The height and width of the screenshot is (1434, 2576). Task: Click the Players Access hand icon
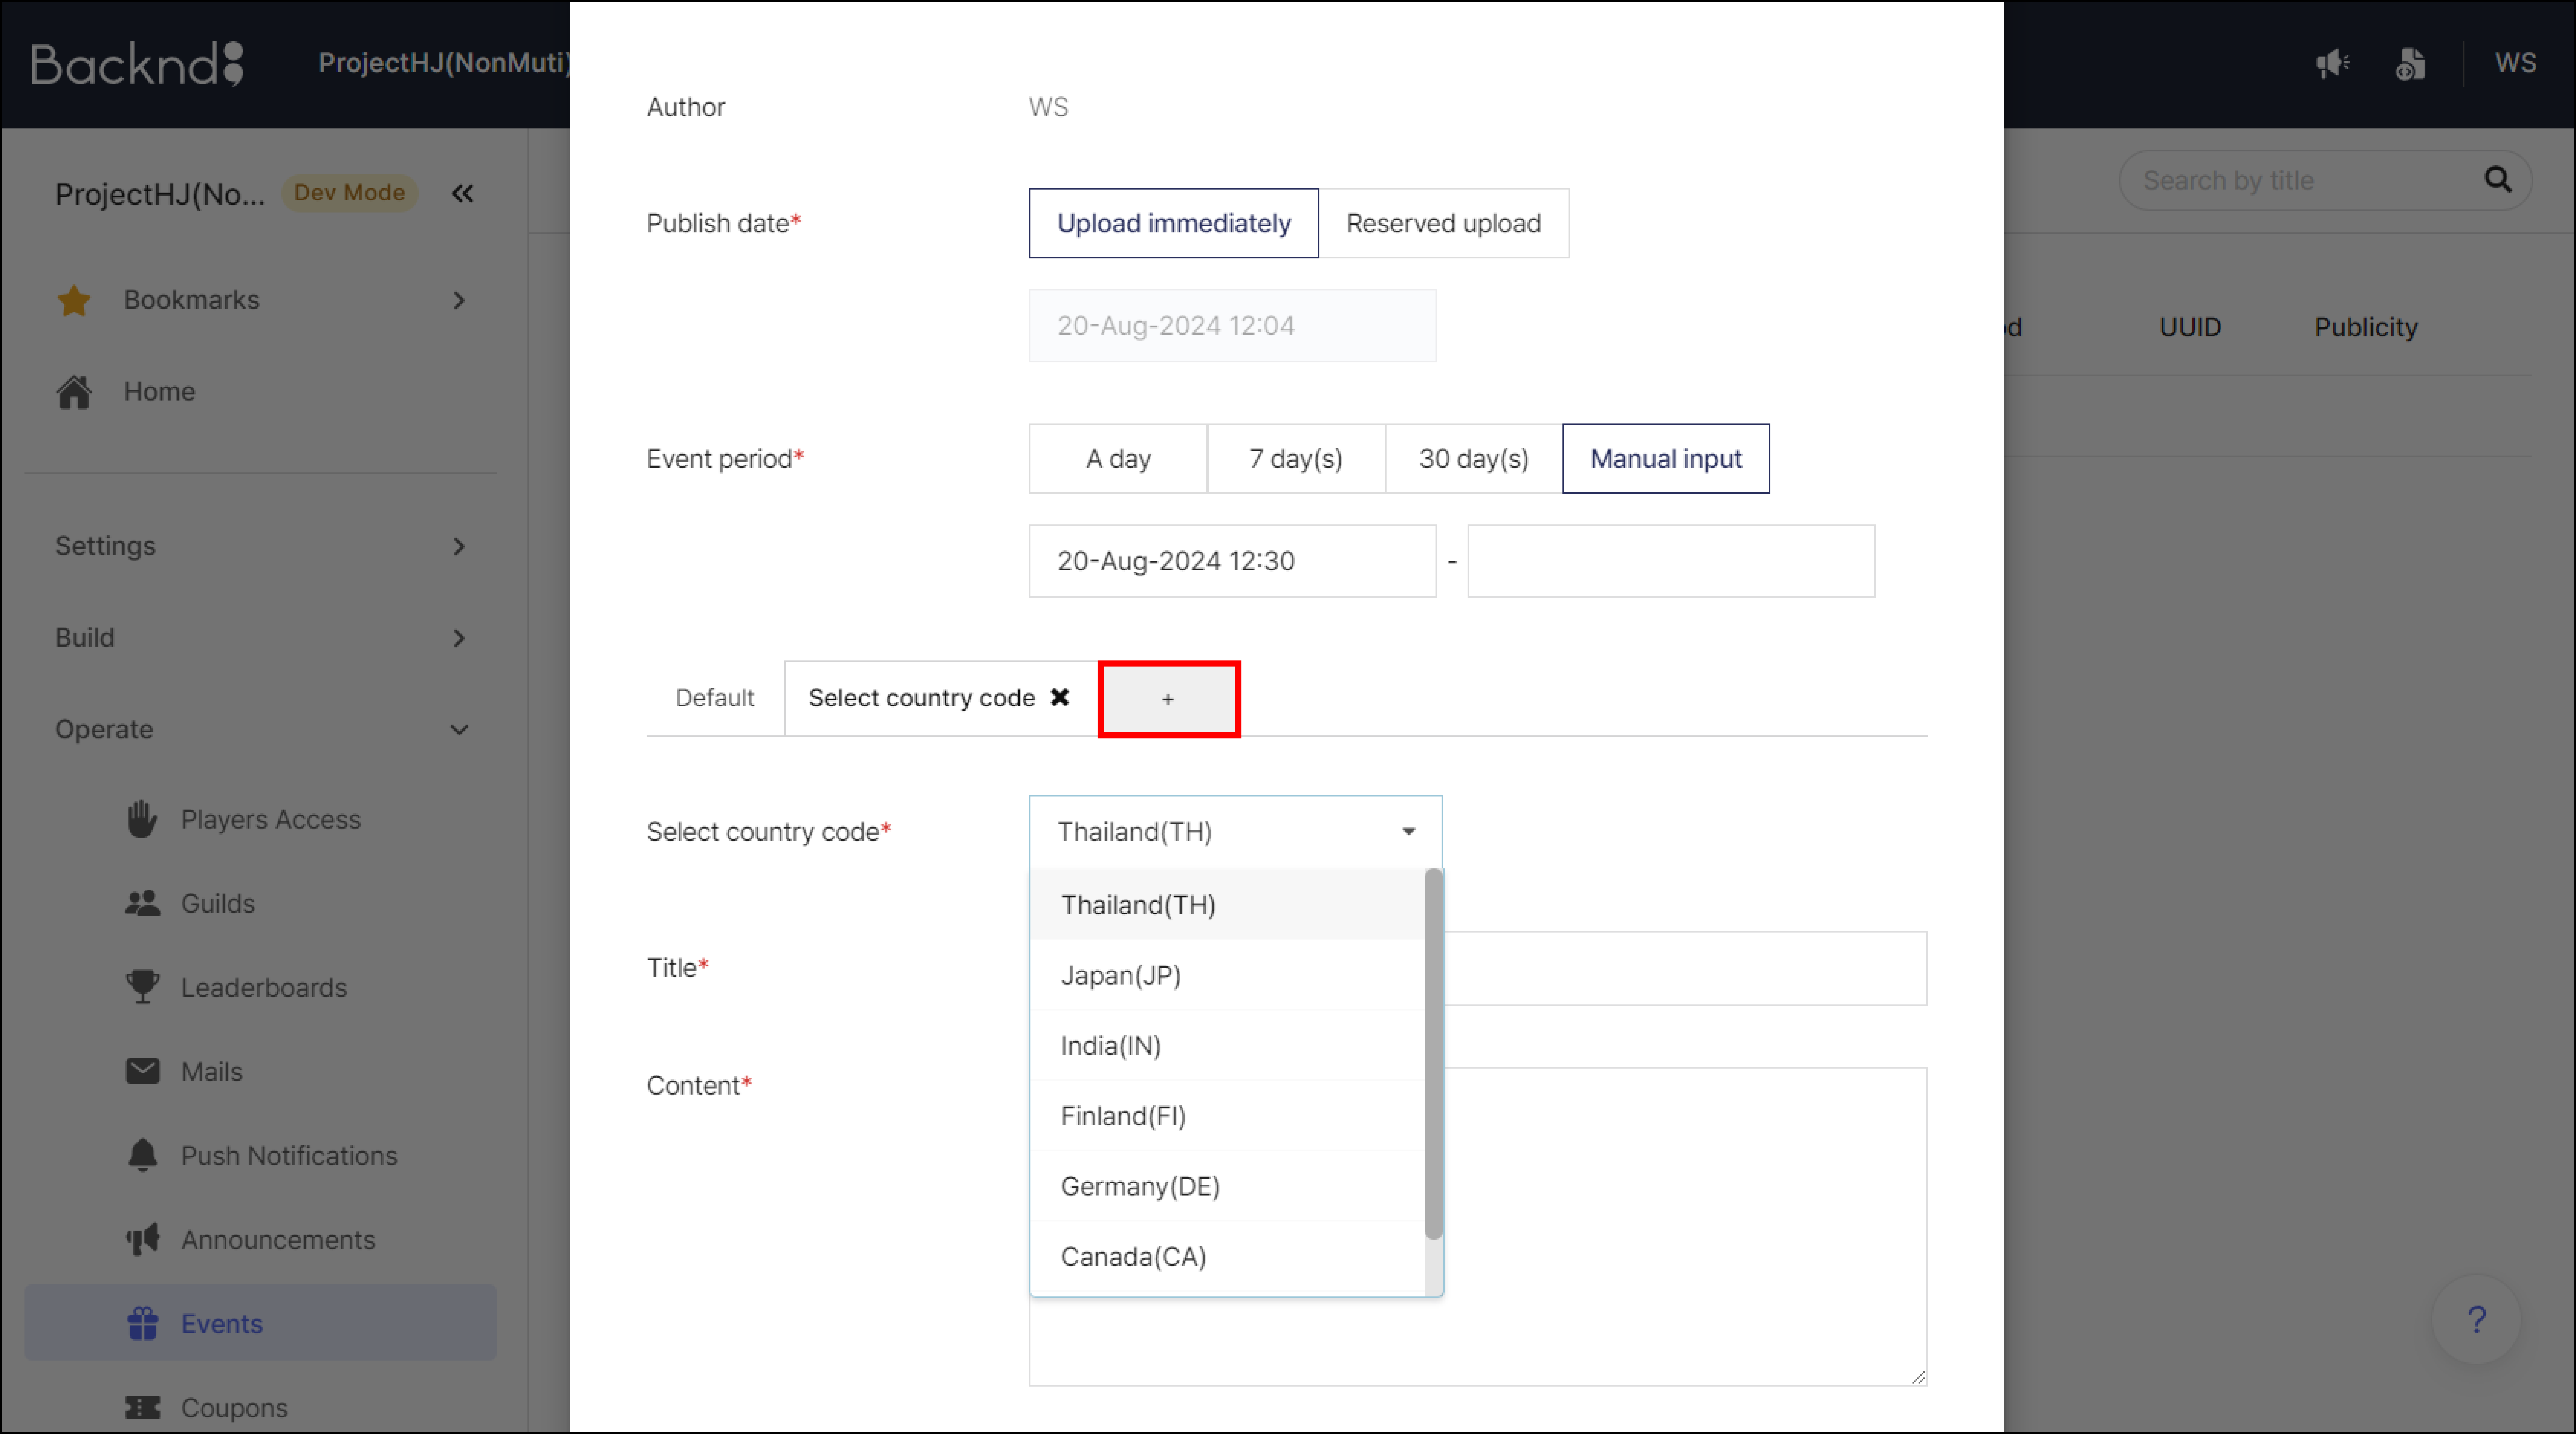(x=142, y=819)
